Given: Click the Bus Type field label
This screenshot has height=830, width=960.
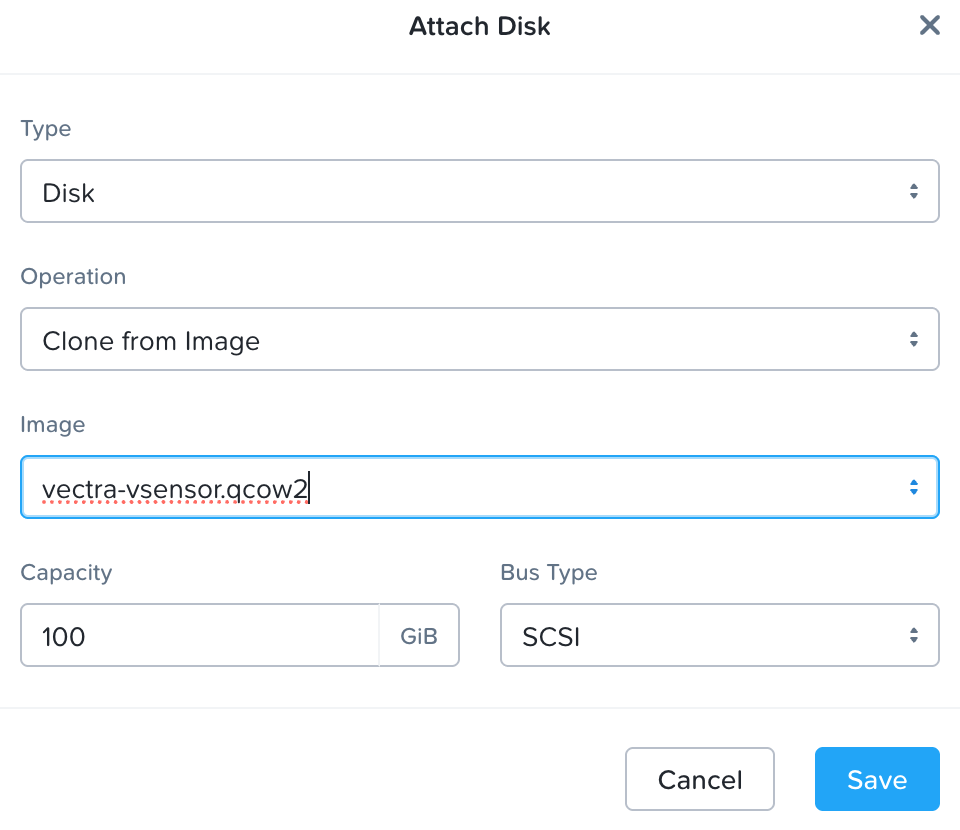Looking at the screenshot, I should [548, 573].
